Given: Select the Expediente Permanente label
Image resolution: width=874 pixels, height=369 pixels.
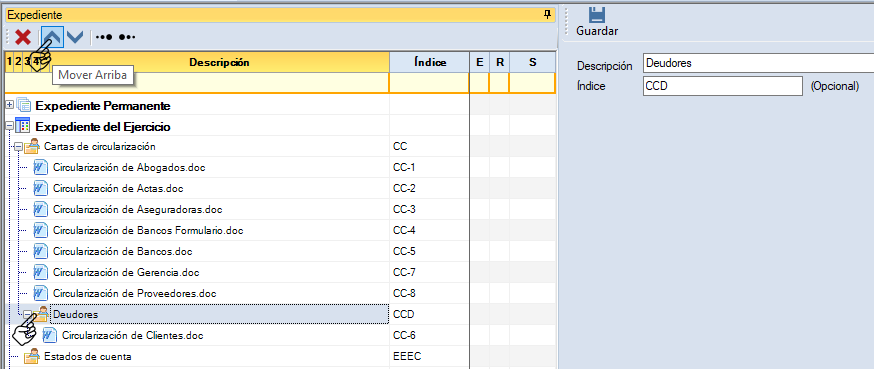Looking at the screenshot, I should pos(103,105).
